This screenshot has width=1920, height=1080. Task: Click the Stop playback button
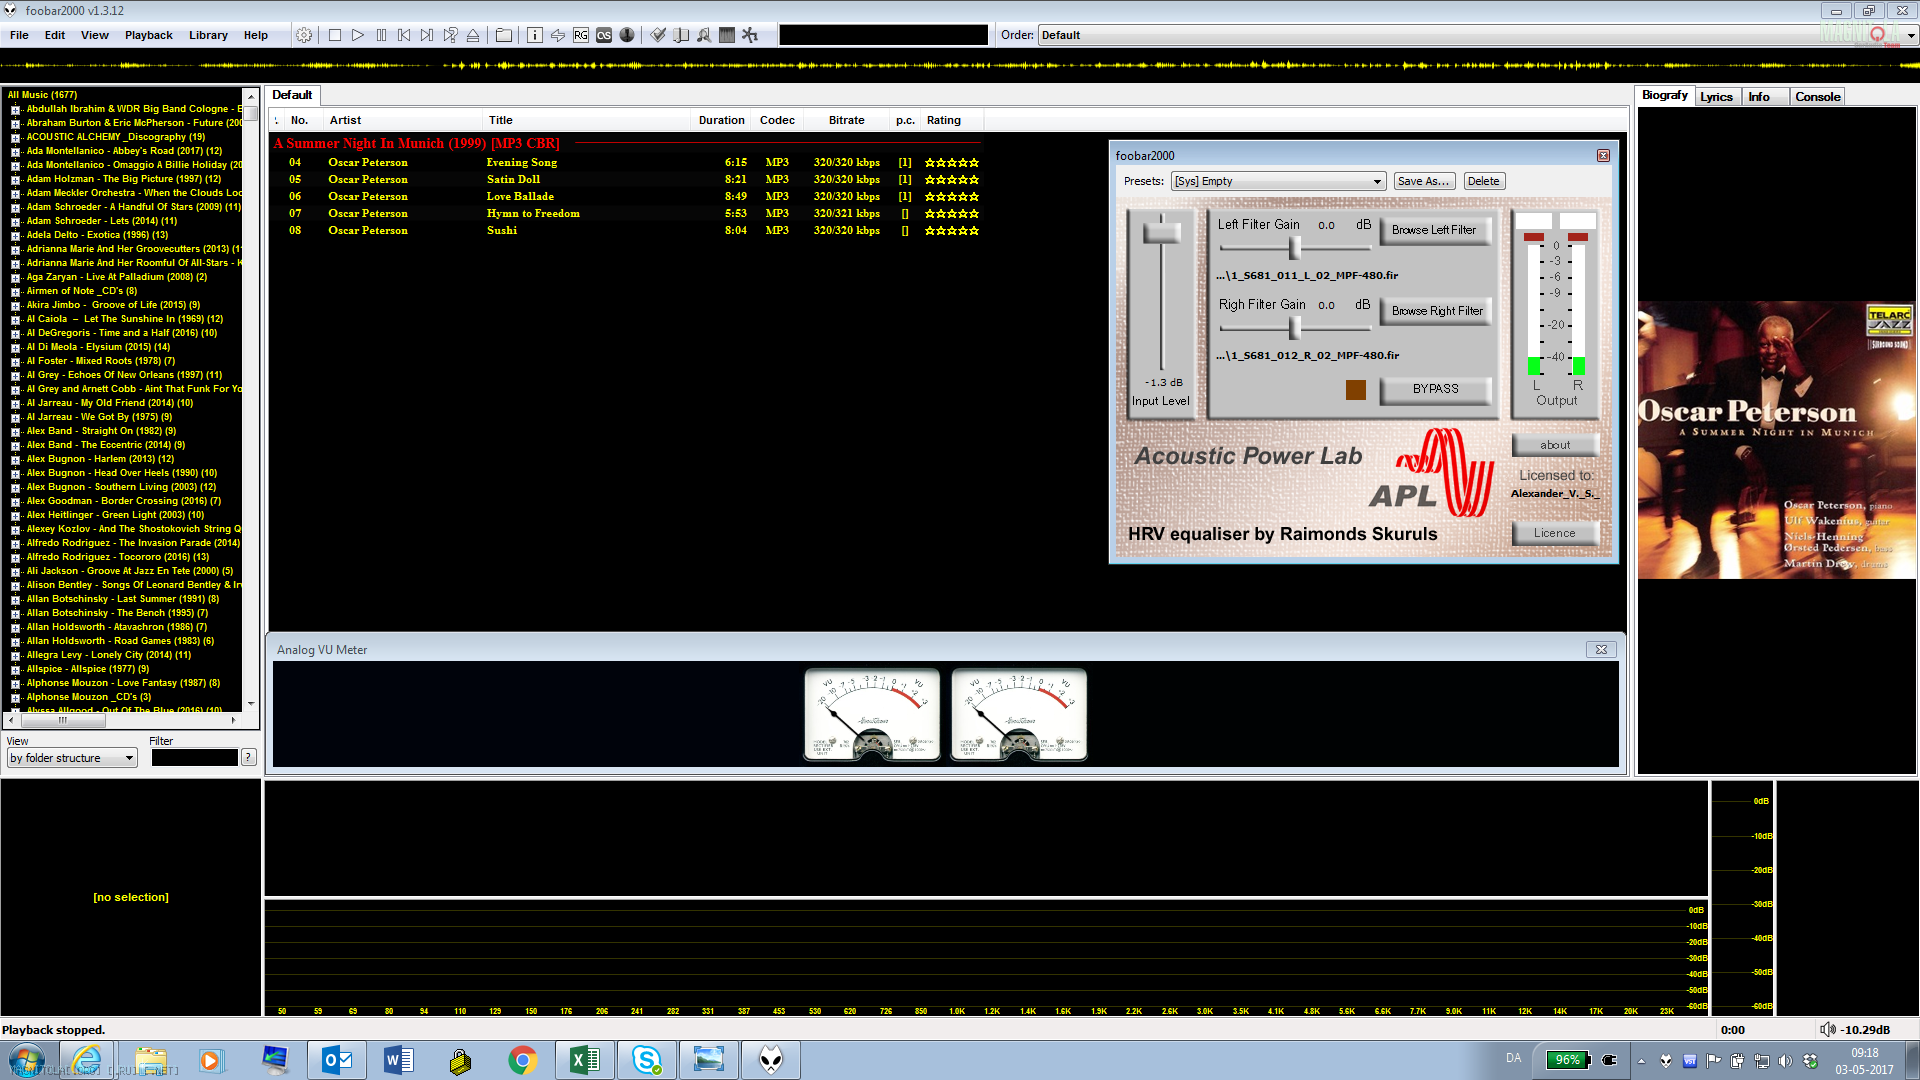[335, 35]
